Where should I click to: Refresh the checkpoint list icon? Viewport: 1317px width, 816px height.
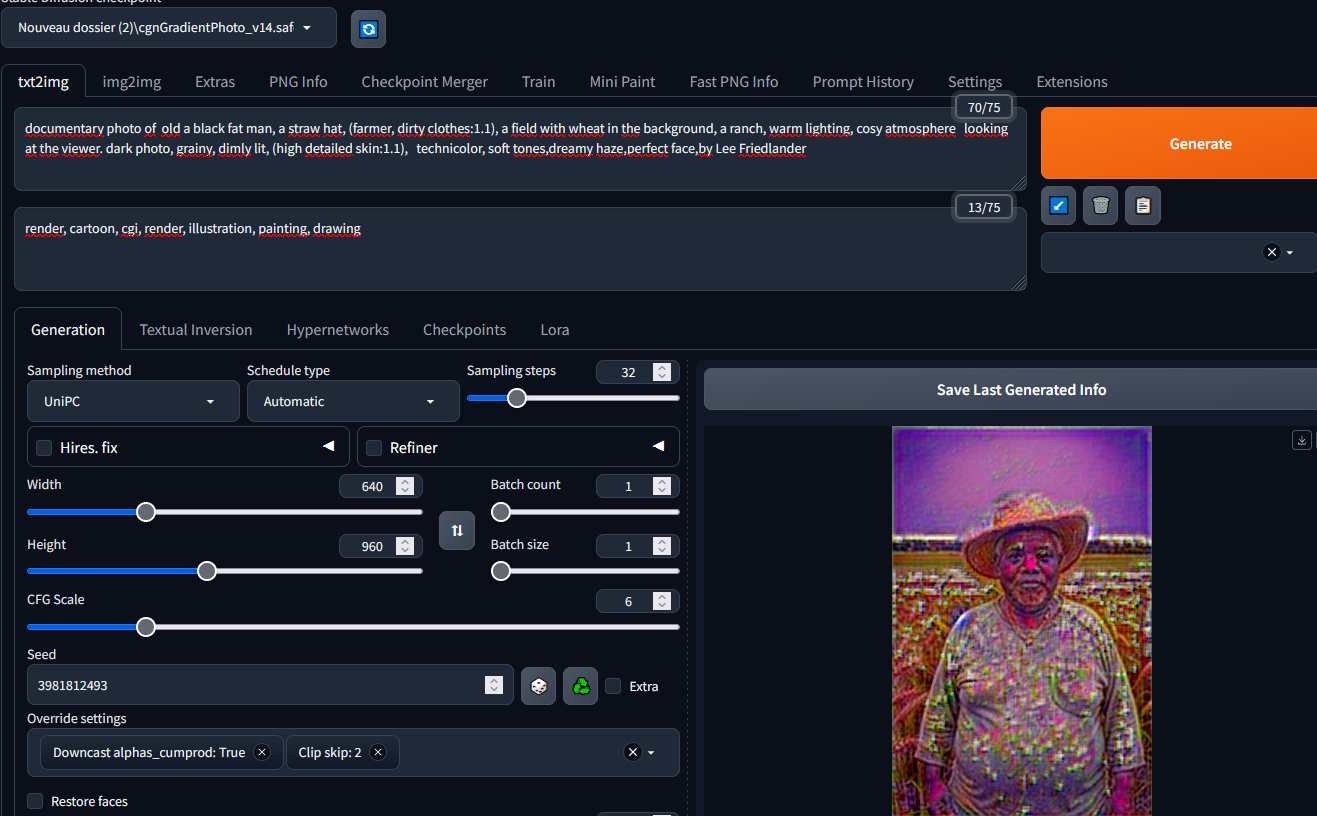pos(368,29)
